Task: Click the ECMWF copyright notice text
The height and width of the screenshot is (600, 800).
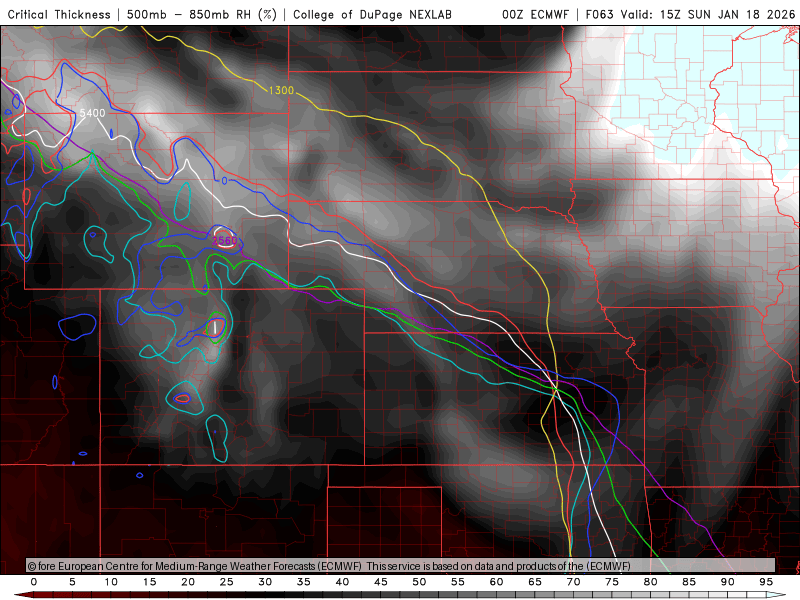Action: click(x=329, y=566)
